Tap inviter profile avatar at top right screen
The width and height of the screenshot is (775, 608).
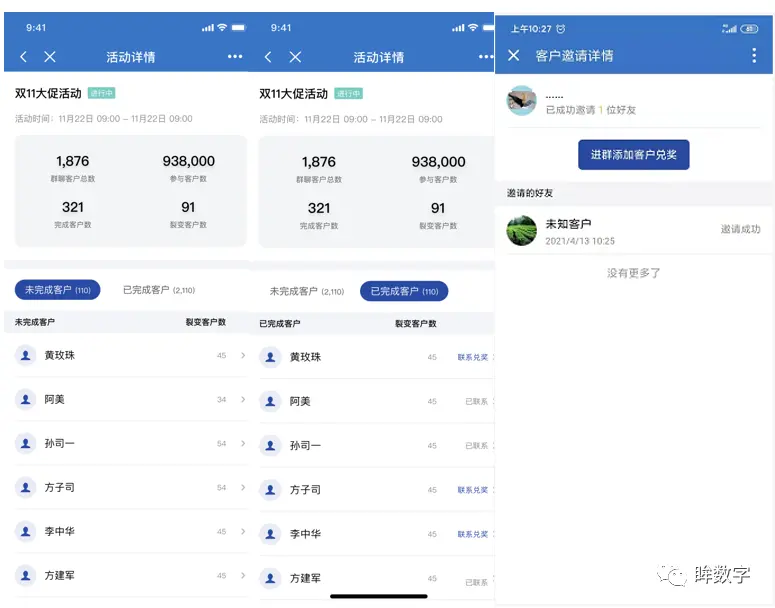pyautogui.click(x=522, y=101)
